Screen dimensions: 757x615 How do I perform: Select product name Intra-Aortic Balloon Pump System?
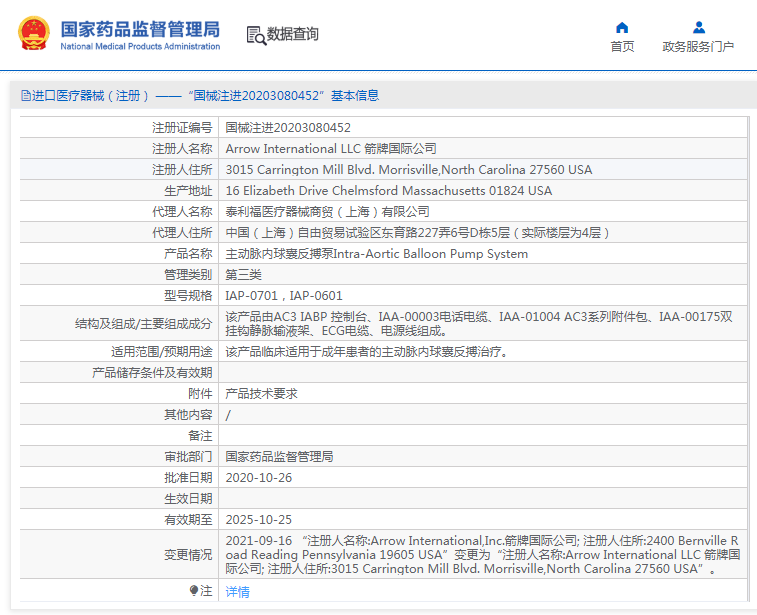[431, 253]
